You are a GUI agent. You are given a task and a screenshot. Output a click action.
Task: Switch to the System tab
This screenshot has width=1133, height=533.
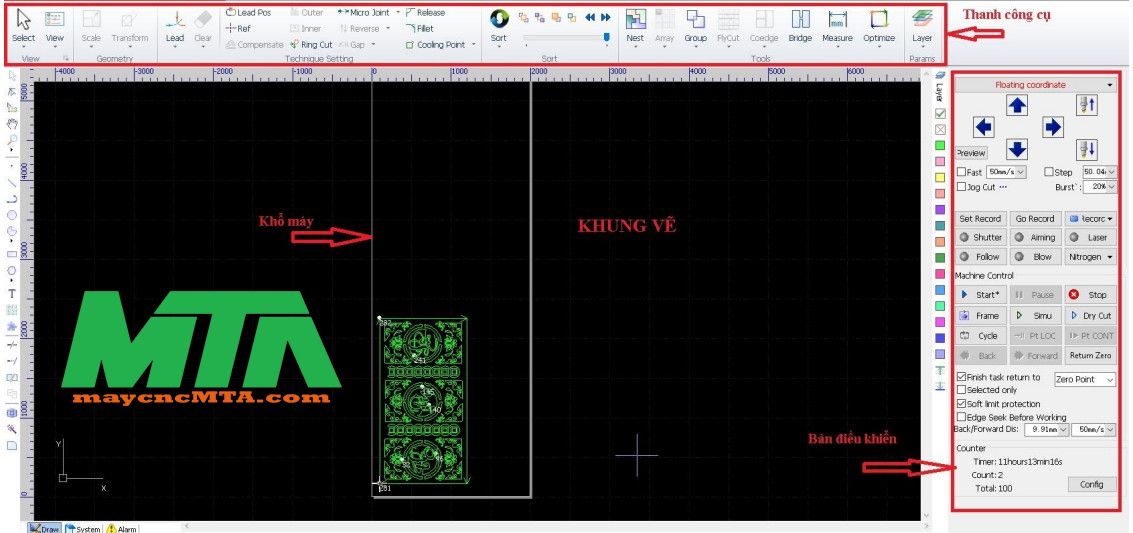pyautogui.click(x=83, y=528)
